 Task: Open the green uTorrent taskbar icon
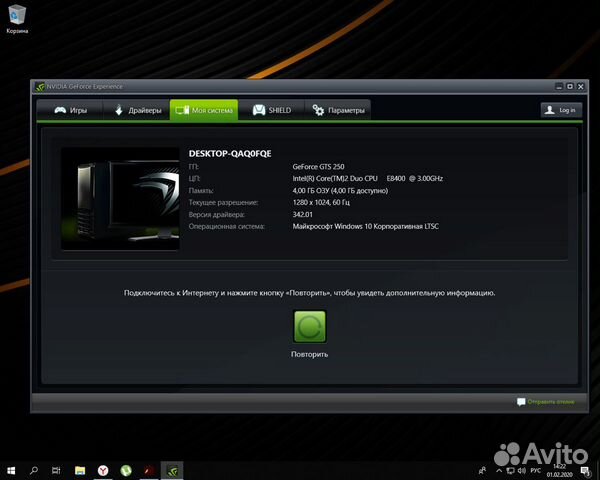coord(126,470)
